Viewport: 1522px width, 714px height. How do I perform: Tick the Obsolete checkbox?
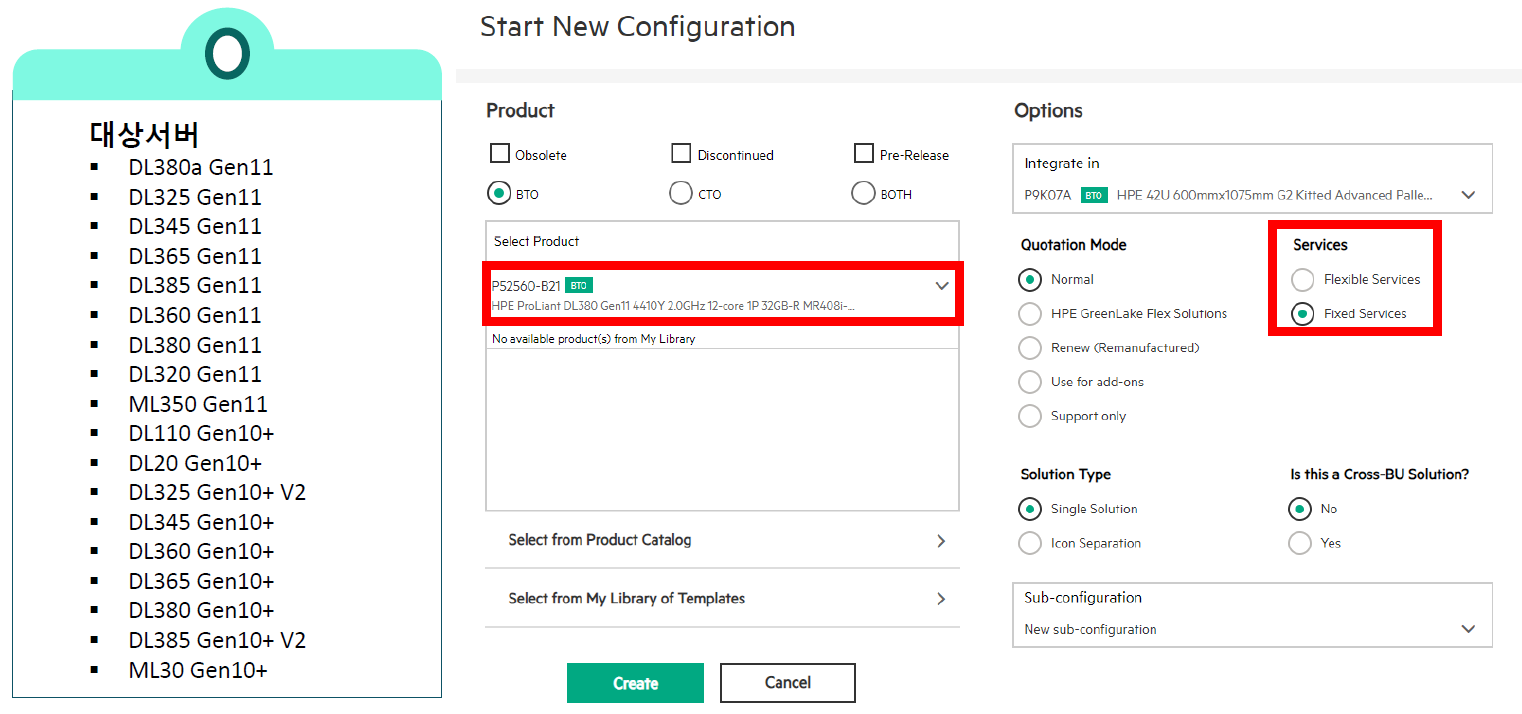tap(500, 154)
